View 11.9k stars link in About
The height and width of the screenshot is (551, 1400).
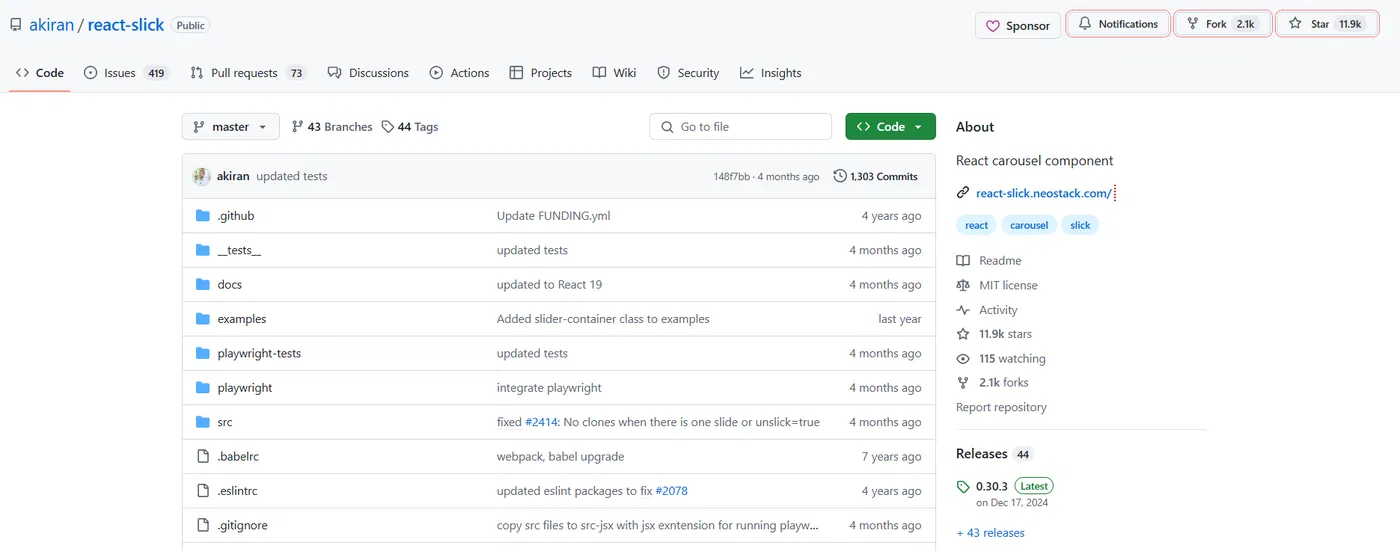[994, 334]
